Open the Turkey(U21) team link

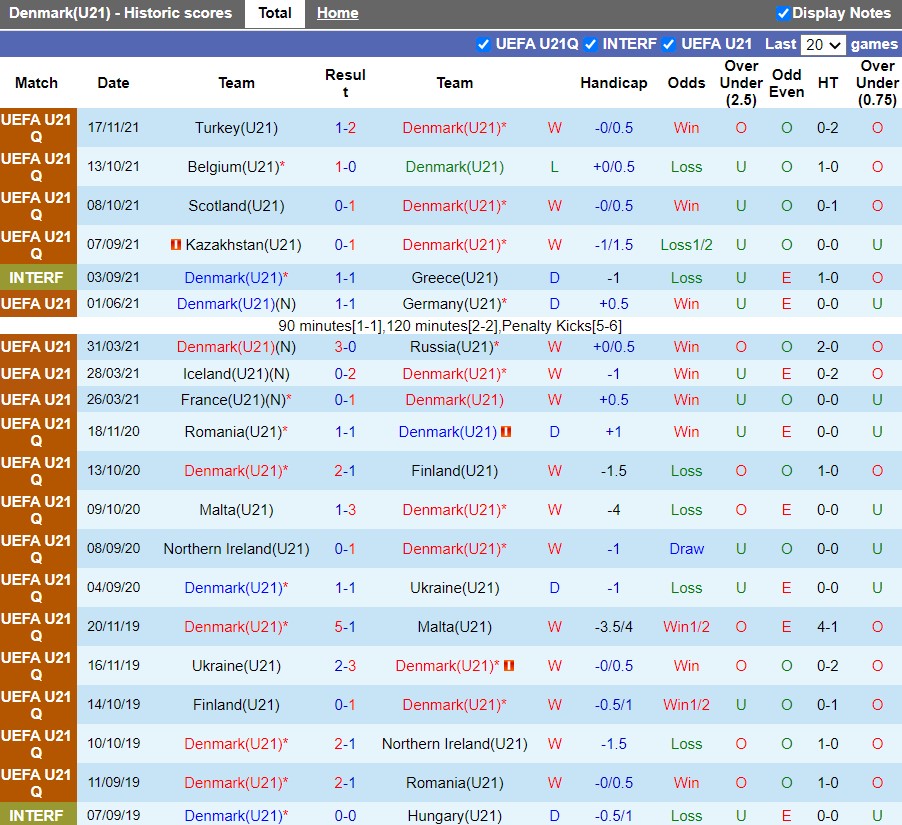[237, 128]
